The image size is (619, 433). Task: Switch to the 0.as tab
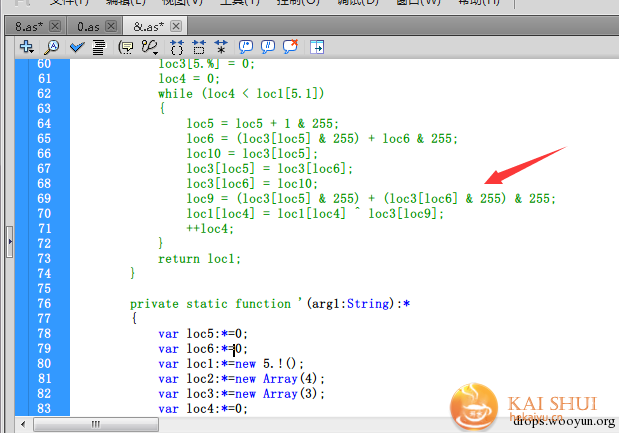[x=88, y=26]
